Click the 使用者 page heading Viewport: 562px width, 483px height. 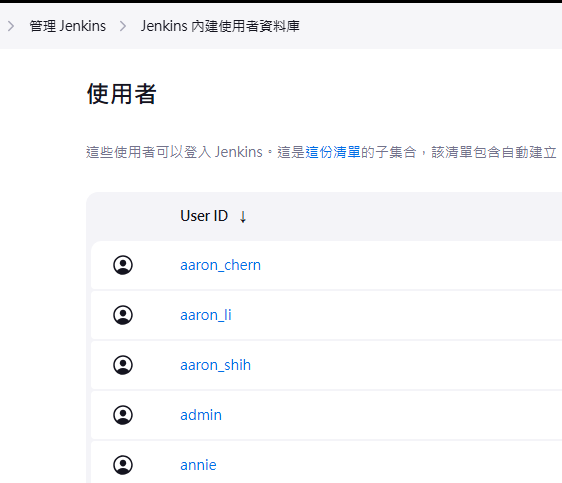point(122,94)
